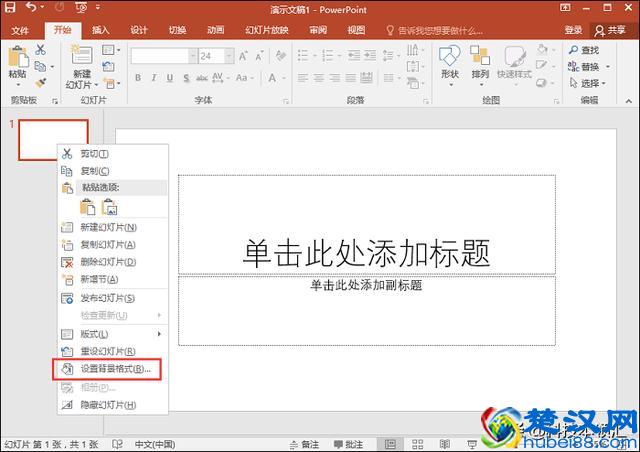Collapse the ribbon with the chevron

628,100
